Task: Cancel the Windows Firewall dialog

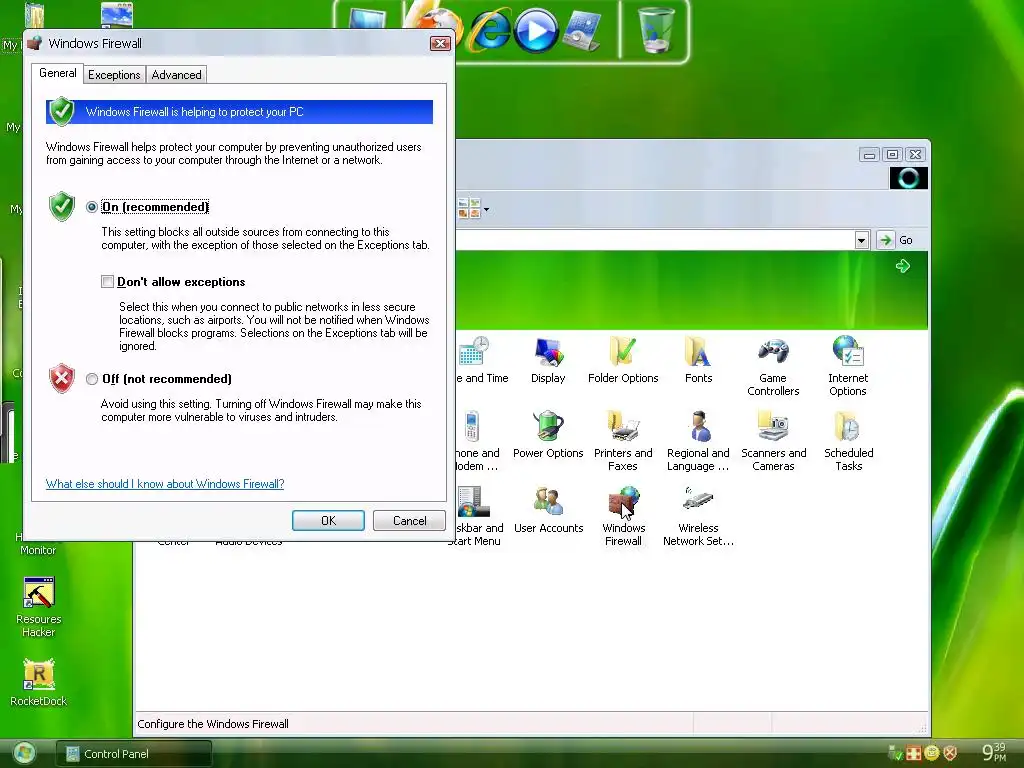Action: pyautogui.click(x=409, y=520)
